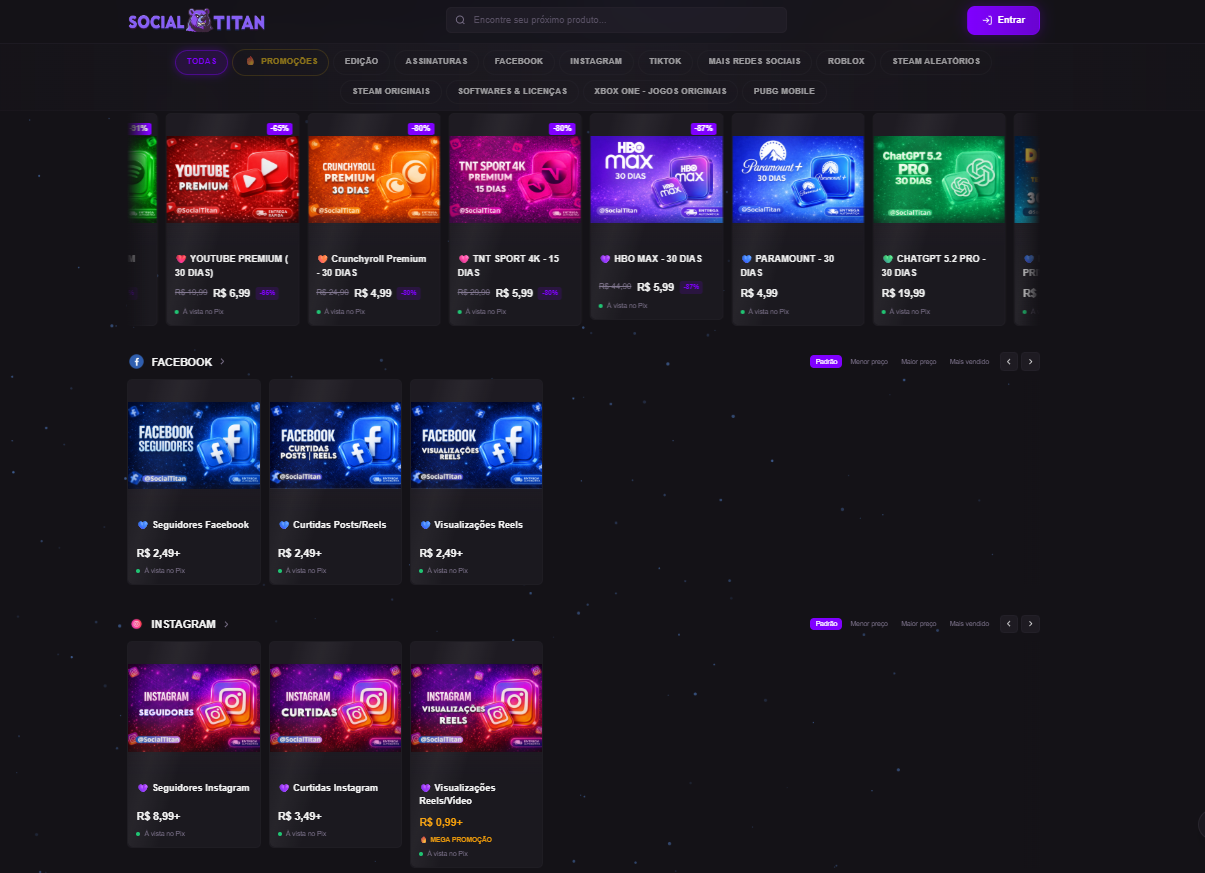The image size is (1205, 873).
Task: Click the Facebook section round icon
Action: [x=136, y=362]
